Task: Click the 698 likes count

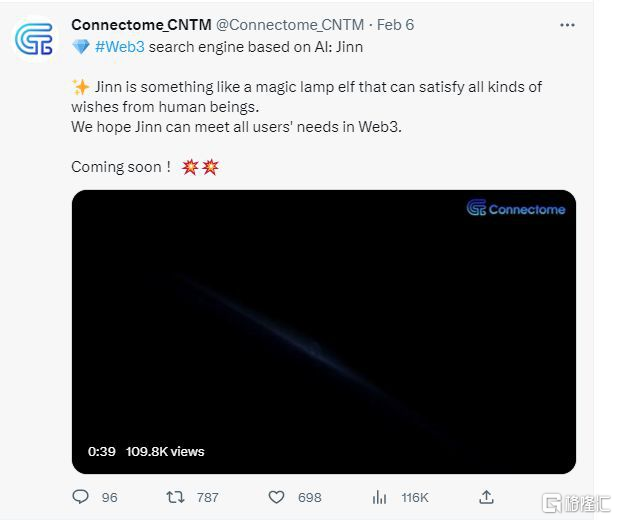Action: [310, 498]
